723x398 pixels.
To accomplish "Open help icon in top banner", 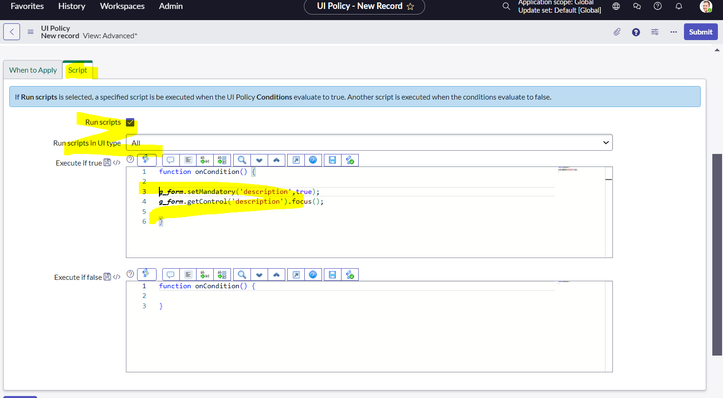I will tap(658, 6).
